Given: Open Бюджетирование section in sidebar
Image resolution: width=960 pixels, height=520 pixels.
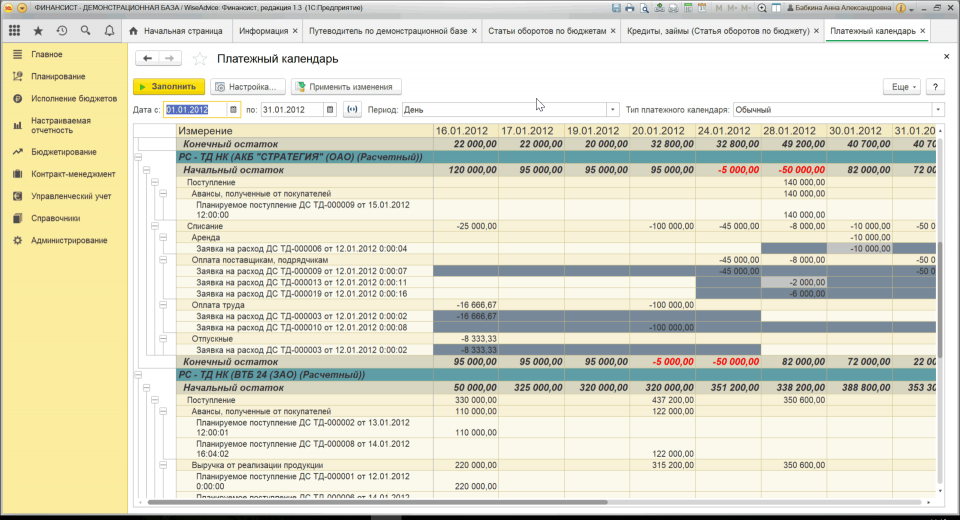Looking at the screenshot, I should click(x=64, y=151).
